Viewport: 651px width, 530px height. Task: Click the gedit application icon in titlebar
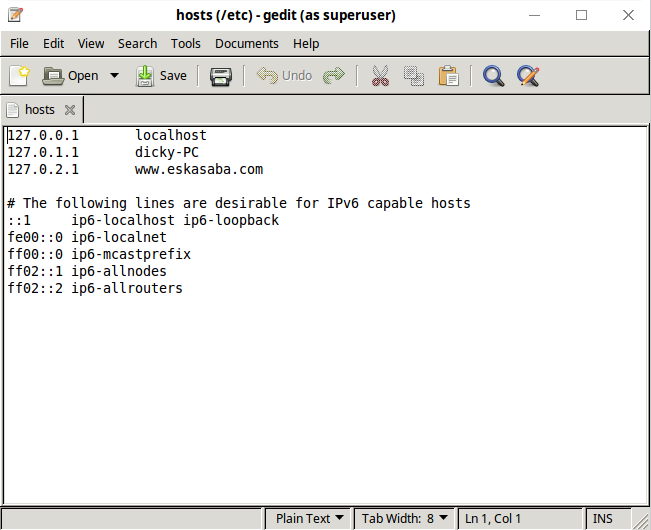pyautogui.click(x=15, y=15)
